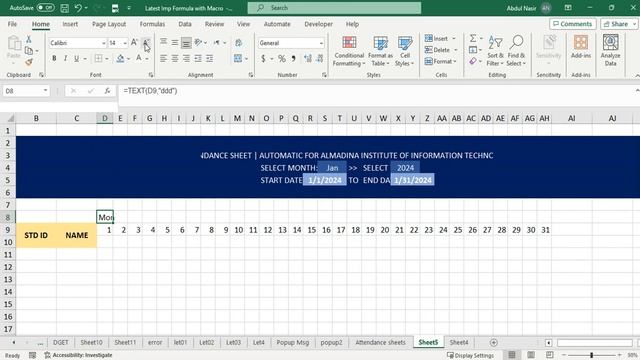
Task: Open Format as Table gallery
Action: (380, 51)
